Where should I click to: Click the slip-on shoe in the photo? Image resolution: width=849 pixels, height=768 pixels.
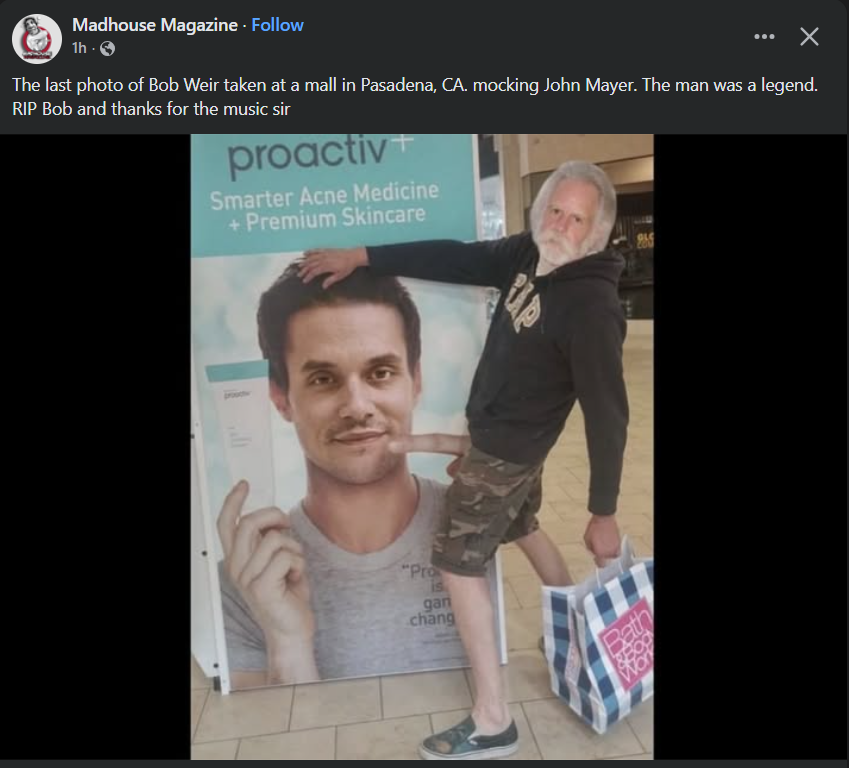point(469,739)
